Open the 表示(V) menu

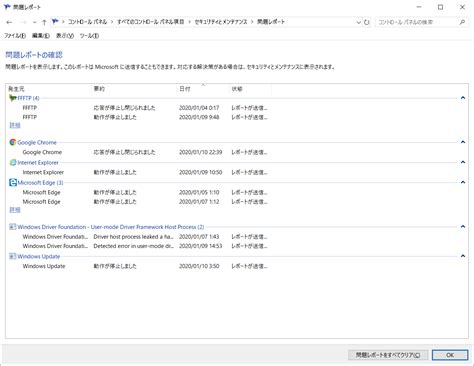tap(65, 36)
